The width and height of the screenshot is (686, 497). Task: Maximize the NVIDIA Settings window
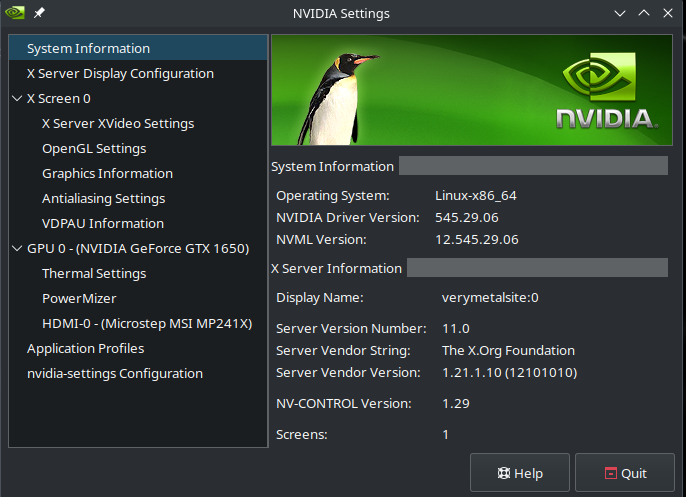pyautogui.click(x=644, y=13)
